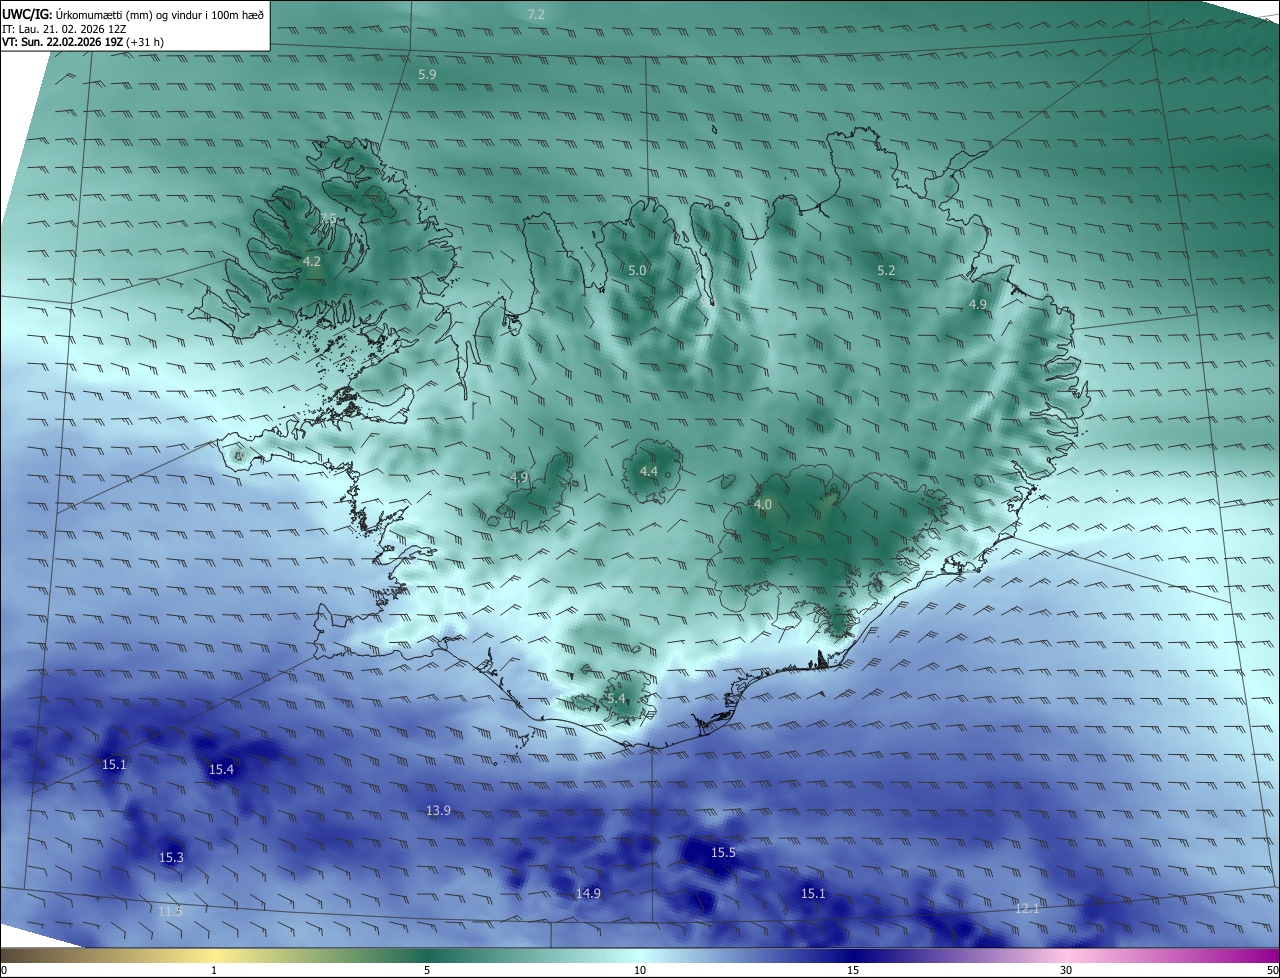Select the 15.5 value label
The width and height of the screenshot is (1280, 978).
click(x=723, y=852)
